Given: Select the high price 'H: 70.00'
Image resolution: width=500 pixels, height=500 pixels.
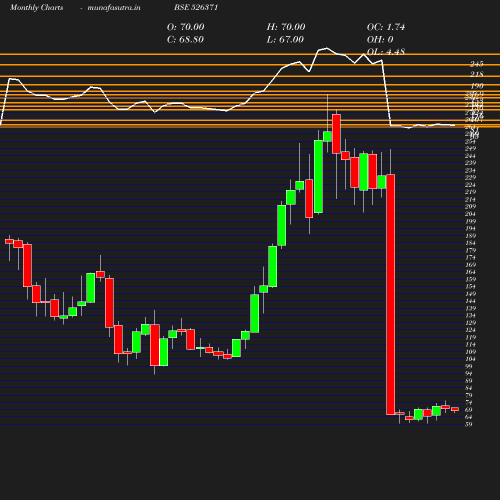Looking at the screenshot, I should click(286, 27).
